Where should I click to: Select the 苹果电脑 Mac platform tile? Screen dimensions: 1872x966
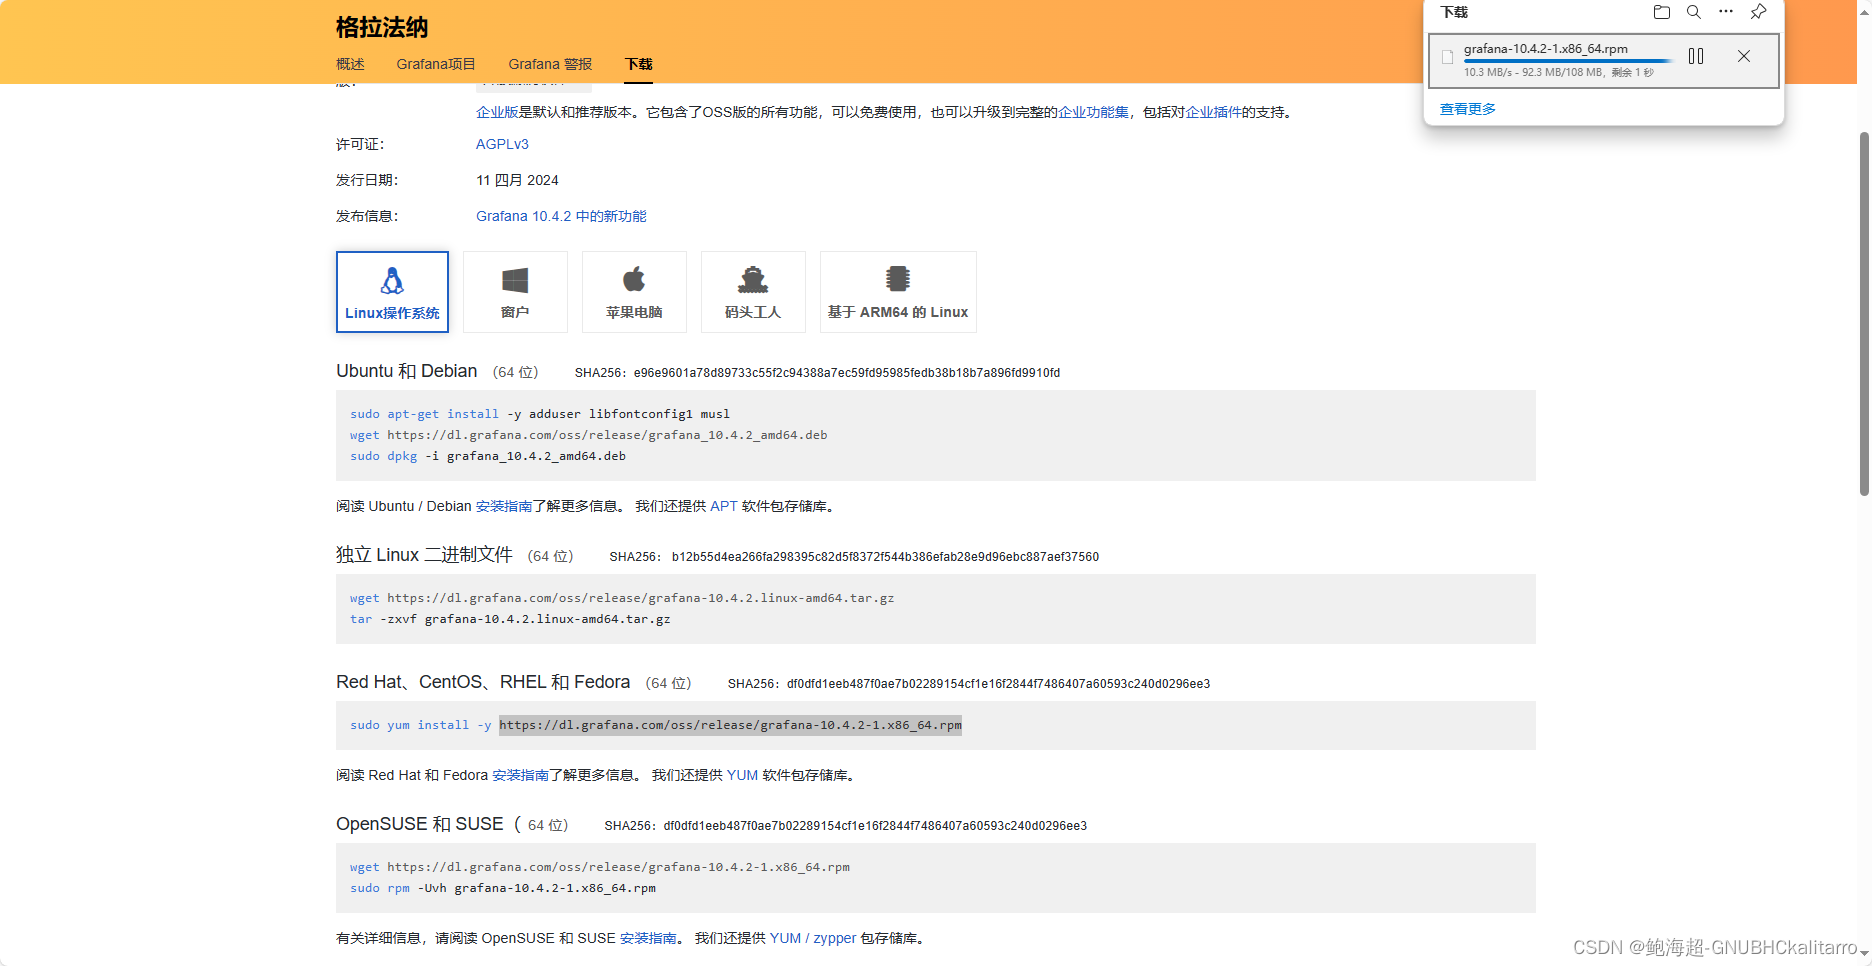[634, 291]
